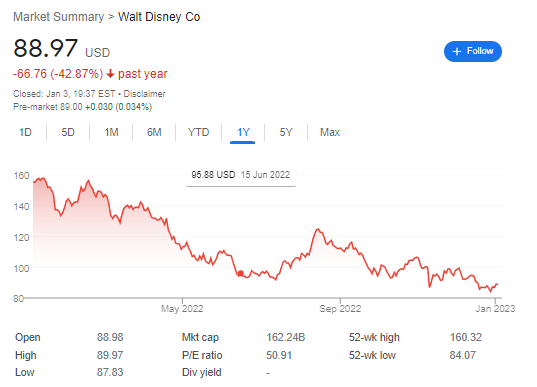Click the red data point on chart
The width and height of the screenshot is (537, 387).
(241, 273)
